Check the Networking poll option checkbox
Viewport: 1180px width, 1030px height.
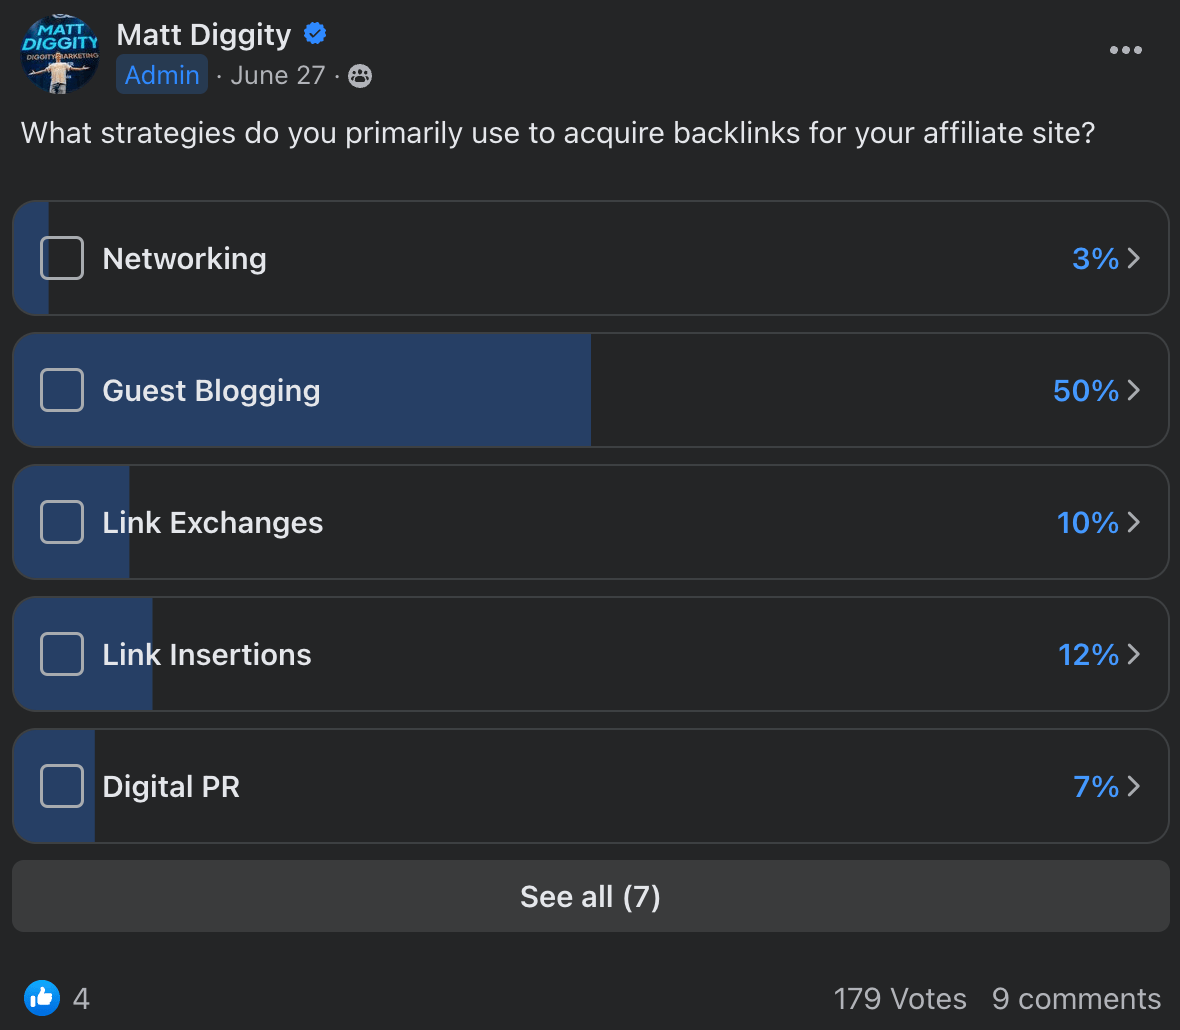pyautogui.click(x=61, y=258)
